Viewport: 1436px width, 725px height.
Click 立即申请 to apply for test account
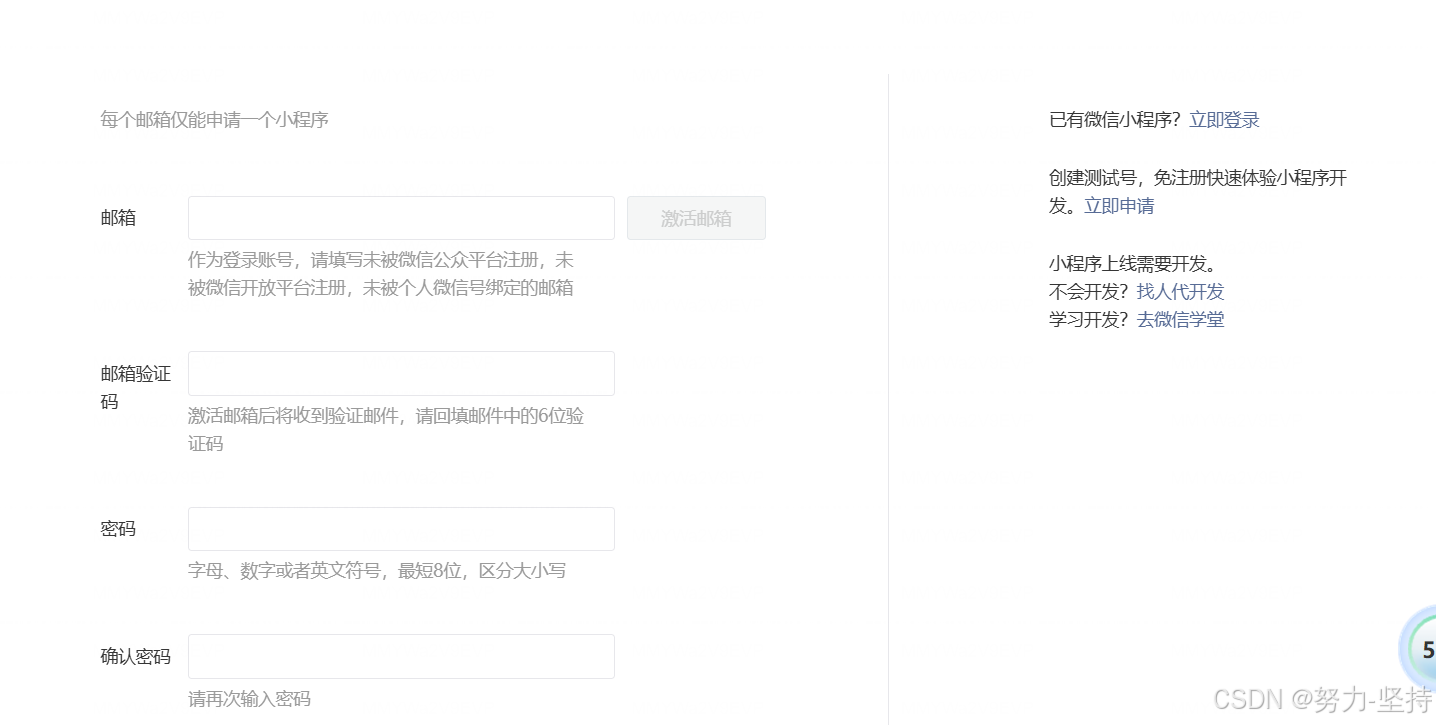pos(1119,206)
